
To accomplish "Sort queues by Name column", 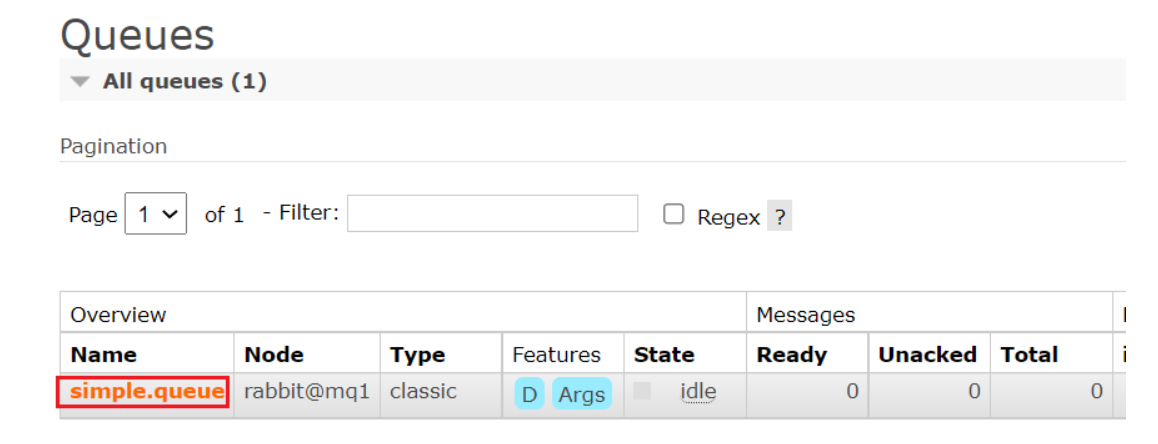I will pos(103,355).
